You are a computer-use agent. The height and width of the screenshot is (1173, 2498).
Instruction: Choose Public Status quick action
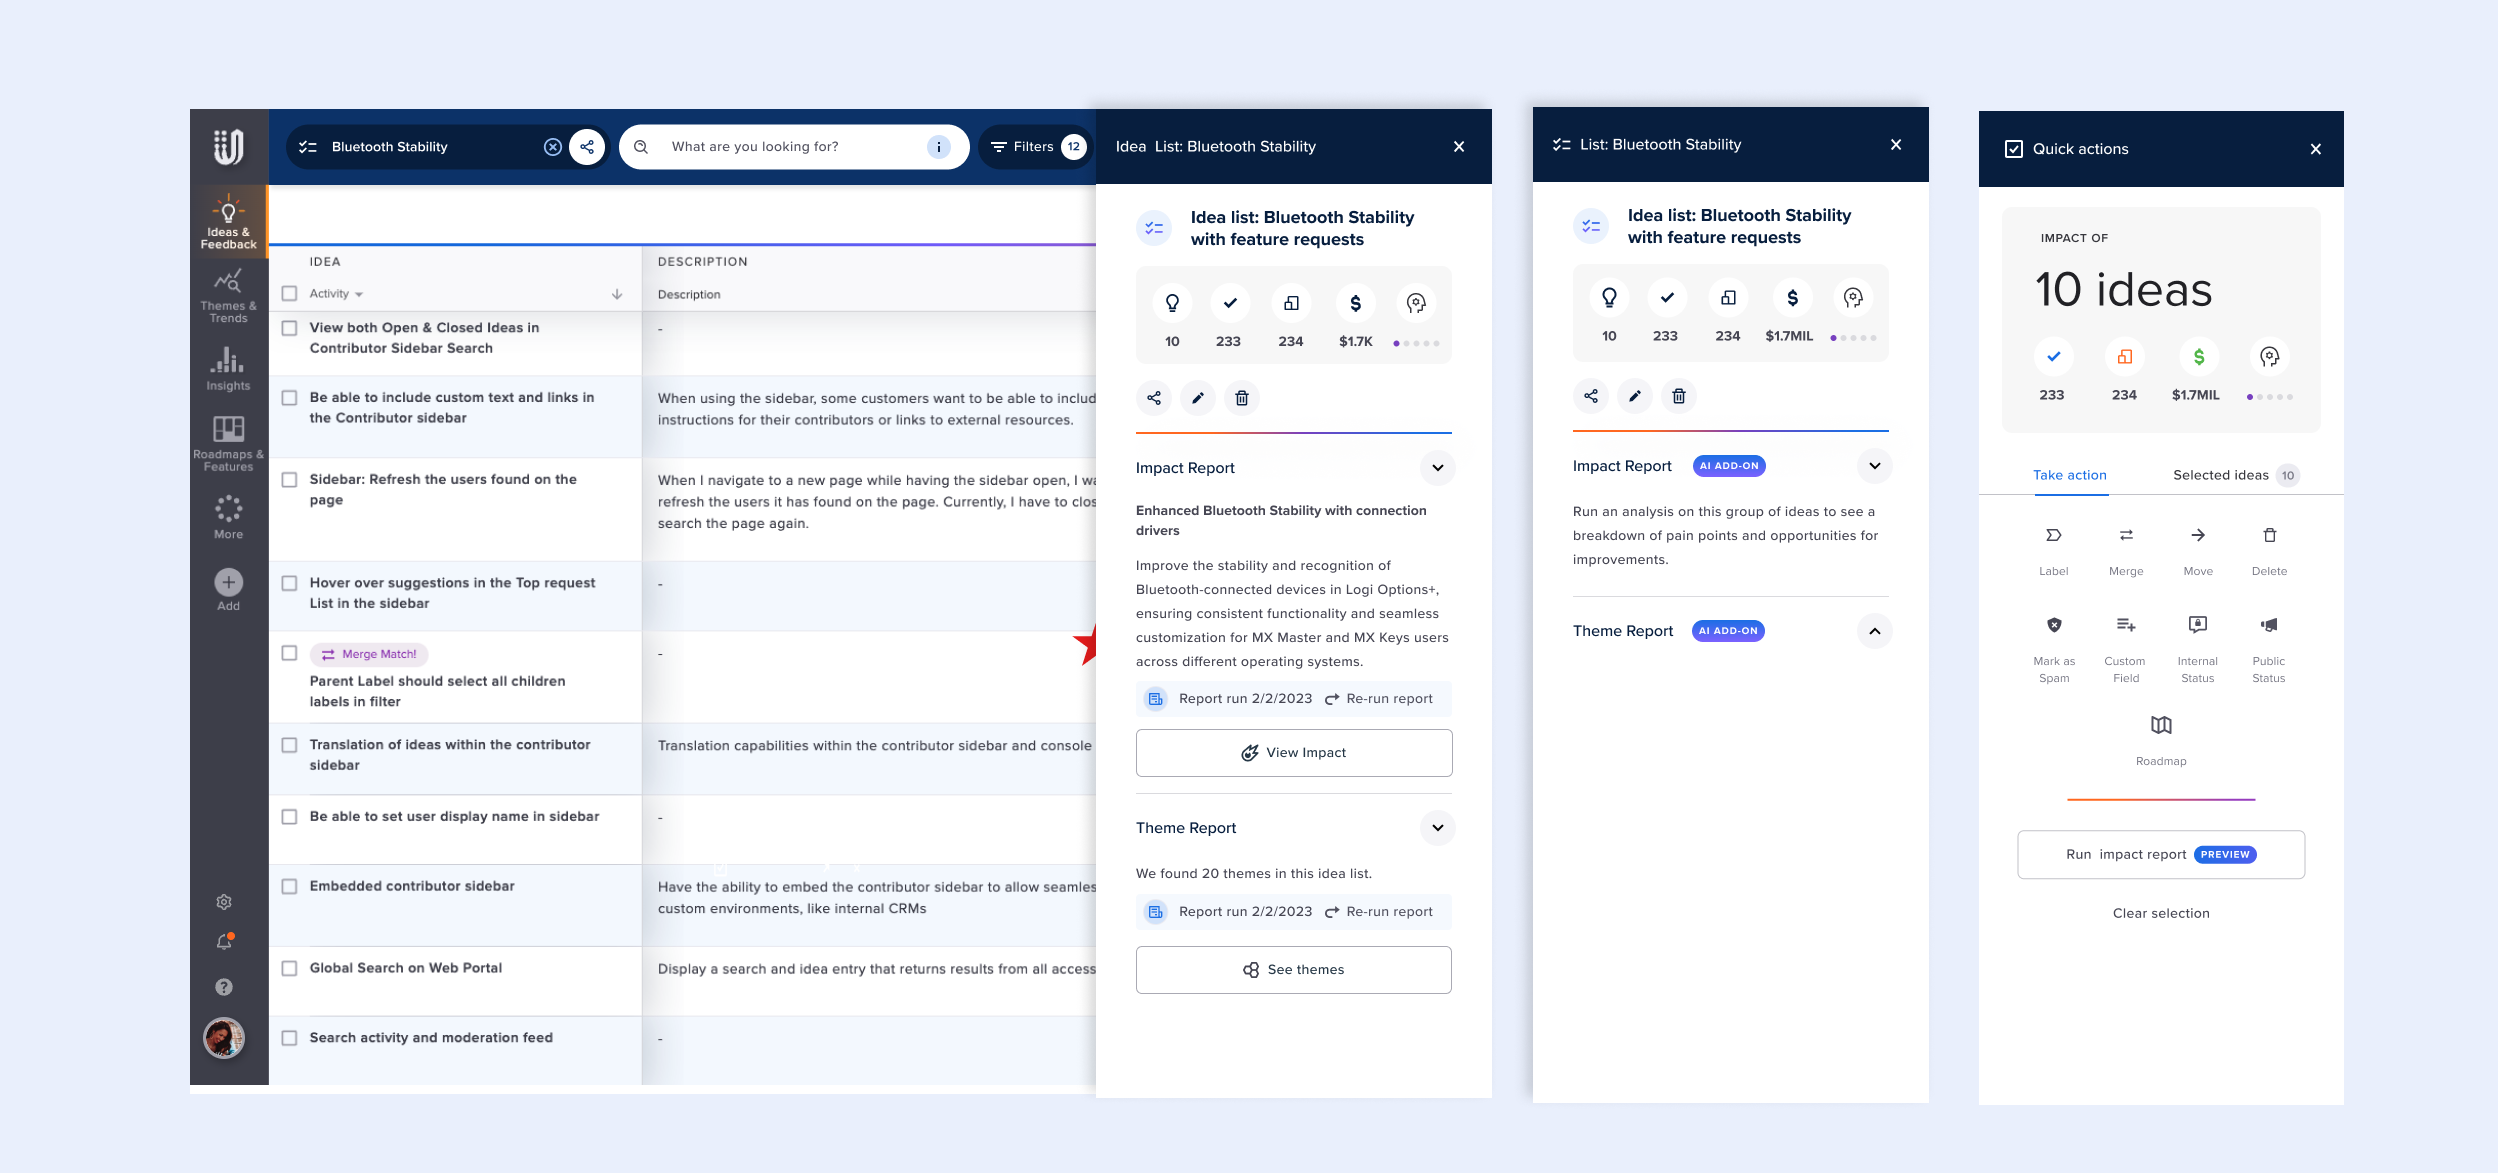(2269, 648)
